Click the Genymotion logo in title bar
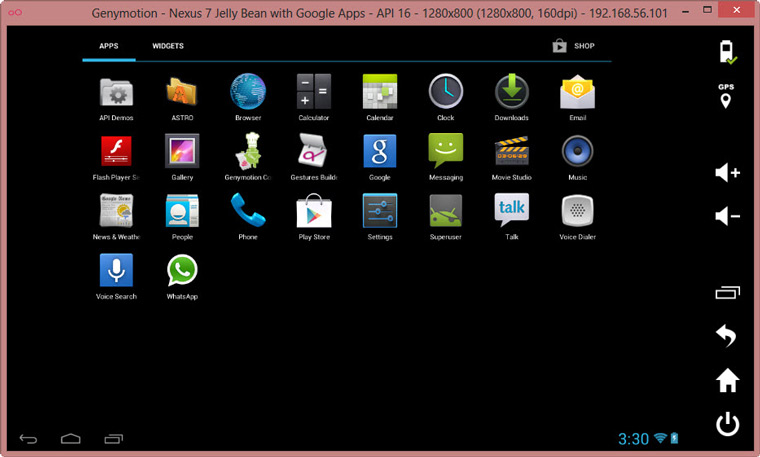 pos(15,12)
